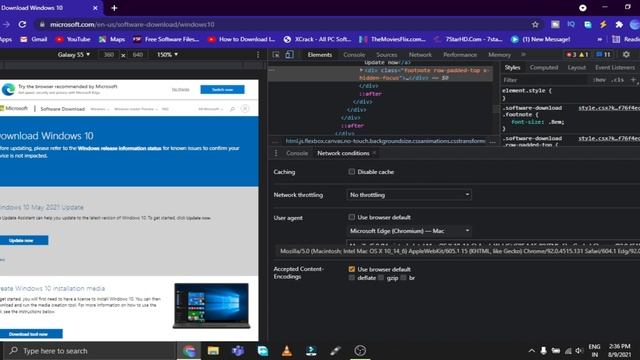Screen dimensions: 640x360
Task: Toggle the br encoding checkbox
Action: (403, 278)
